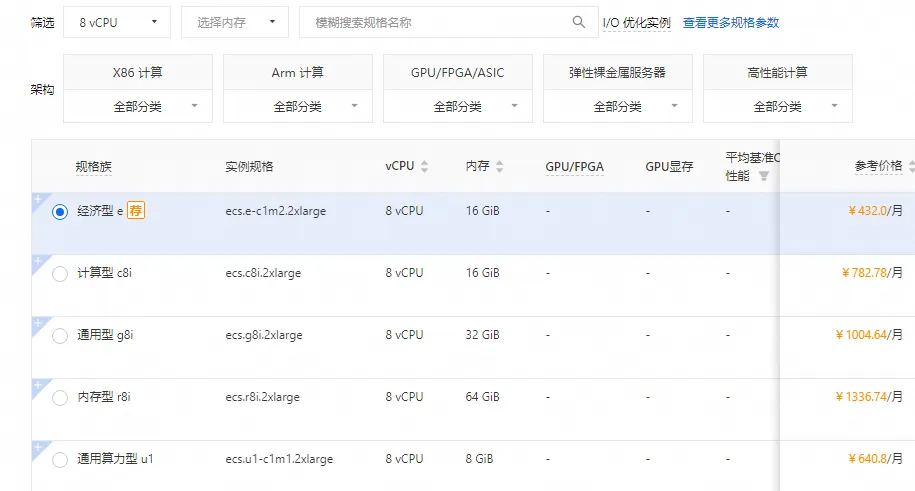Screen dimensions: 915x491
Task: Click the ecs.r8i.2xlarge spec cell
Action: click(x=263, y=396)
